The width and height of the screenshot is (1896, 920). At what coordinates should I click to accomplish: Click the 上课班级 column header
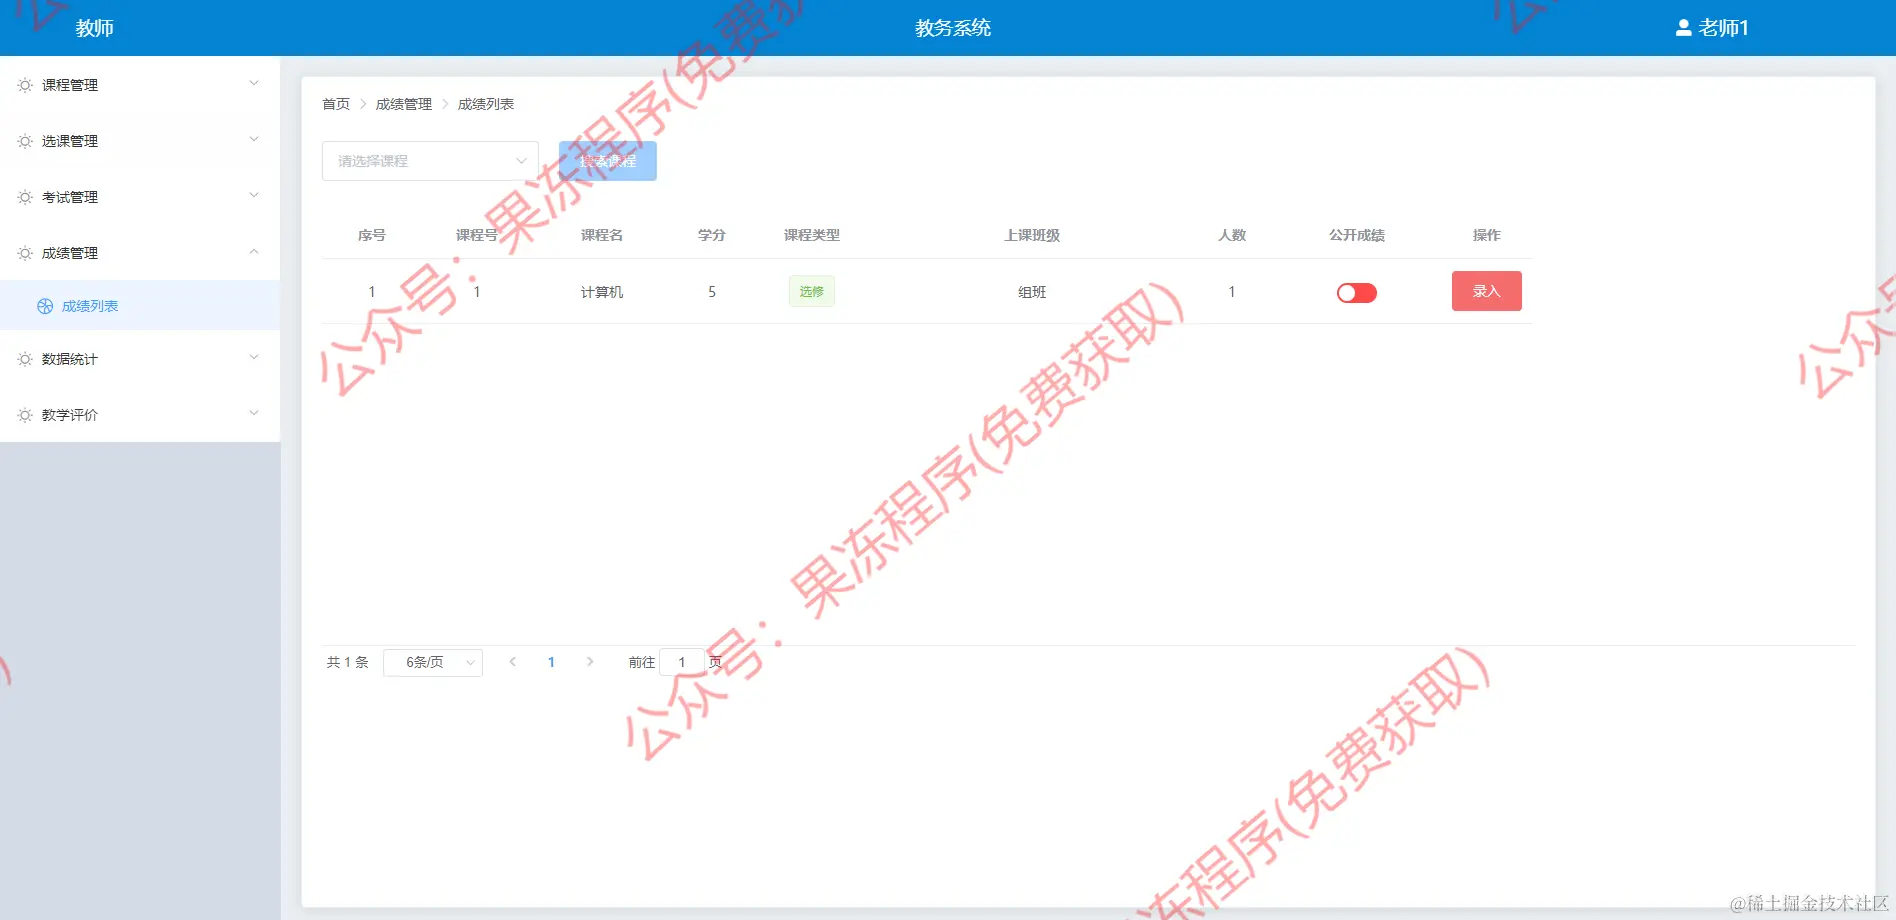(1032, 235)
